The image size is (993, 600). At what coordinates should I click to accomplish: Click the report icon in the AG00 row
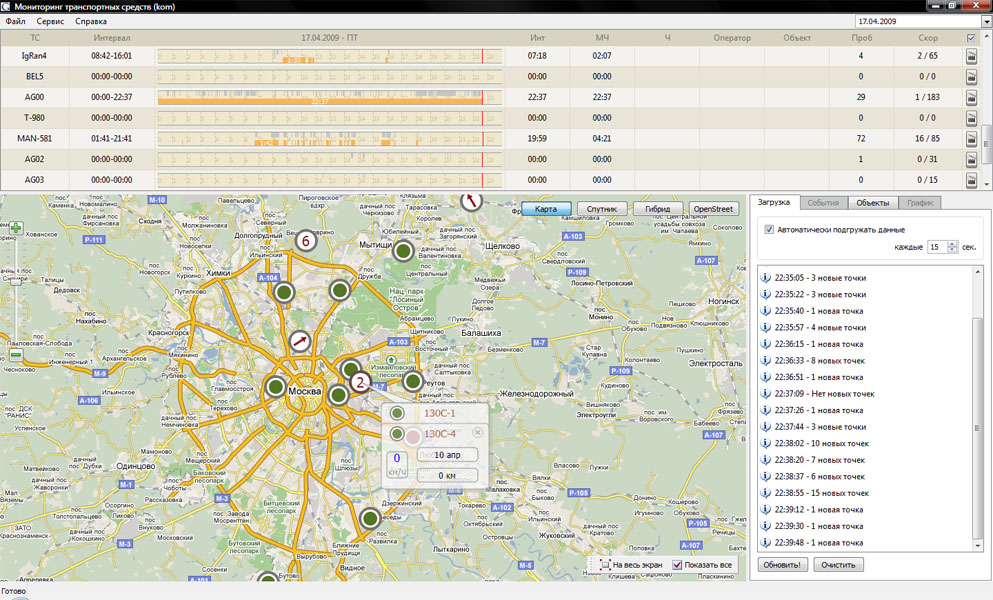[x=971, y=97]
